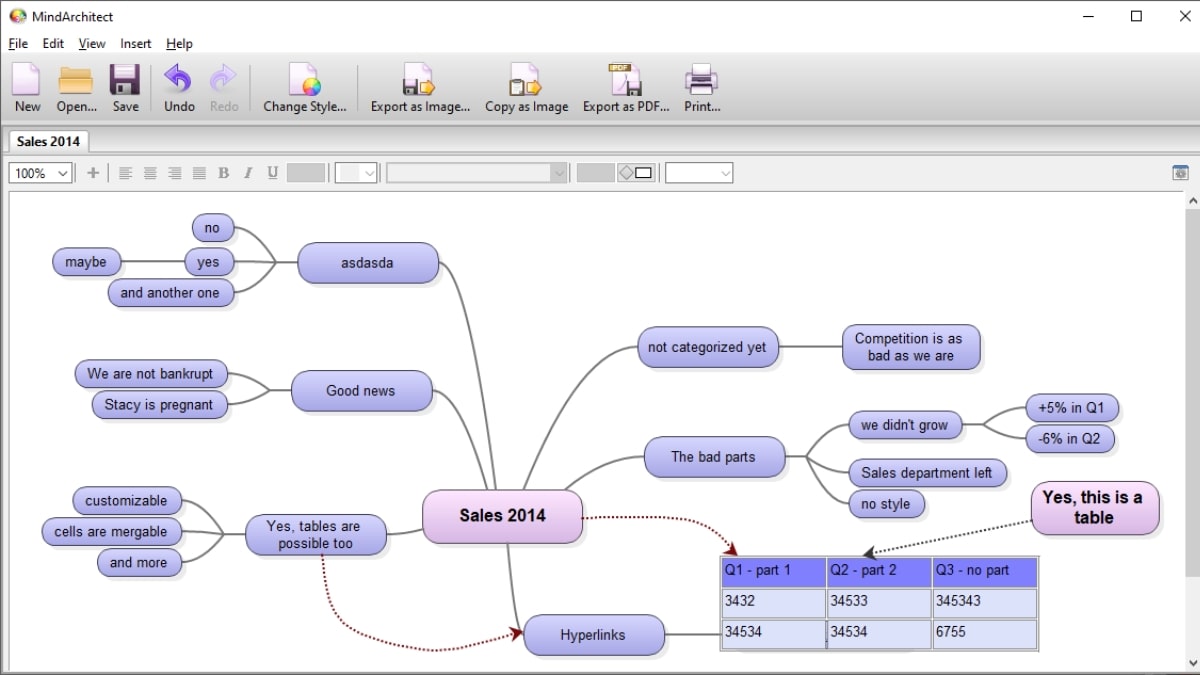Print the mind map
Image resolution: width=1200 pixels, height=675 pixels.
coord(701,88)
